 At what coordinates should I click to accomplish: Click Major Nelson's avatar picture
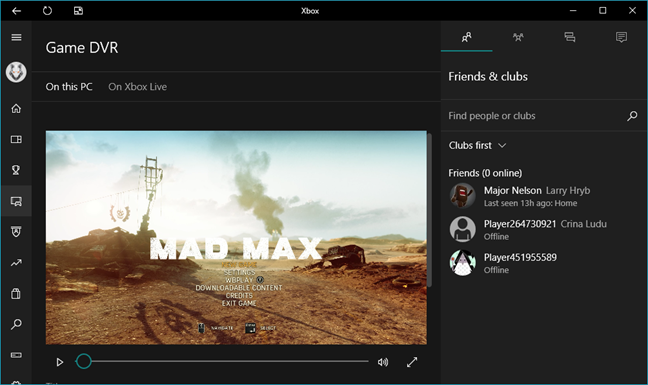pyautogui.click(x=462, y=195)
